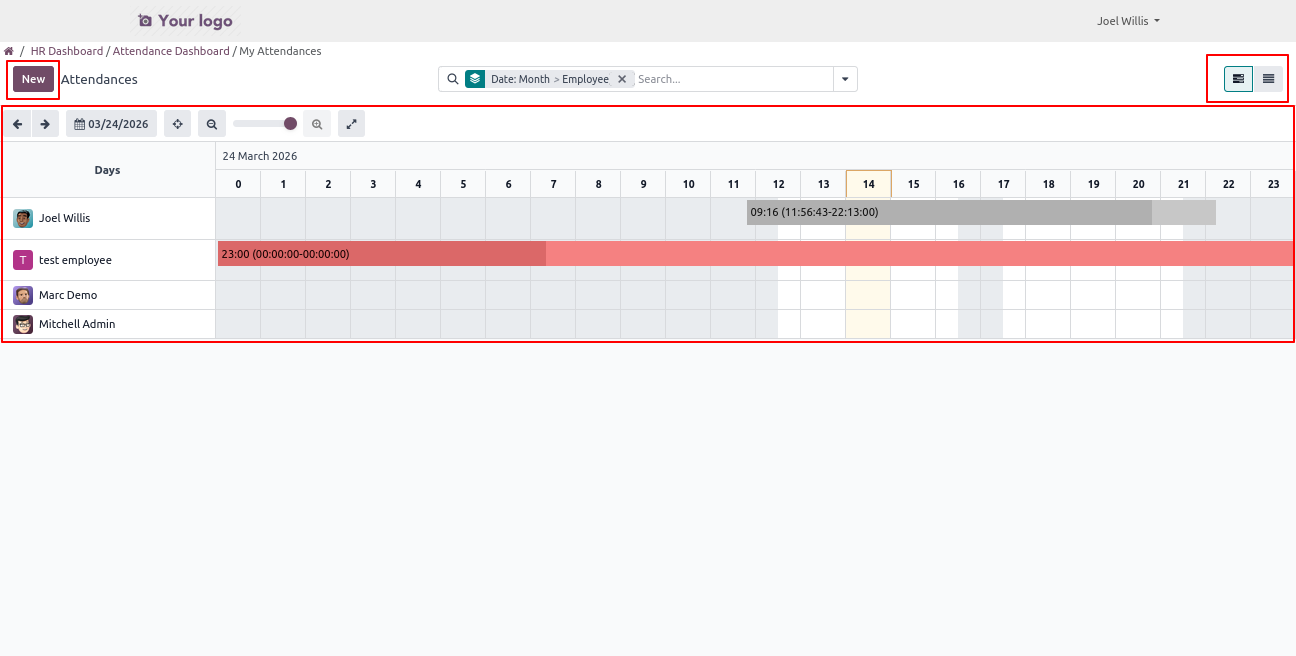This screenshot has height=656, width=1296.
Task: Open HR Dashboard breadcrumb
Action: click(x=67, y=51)
